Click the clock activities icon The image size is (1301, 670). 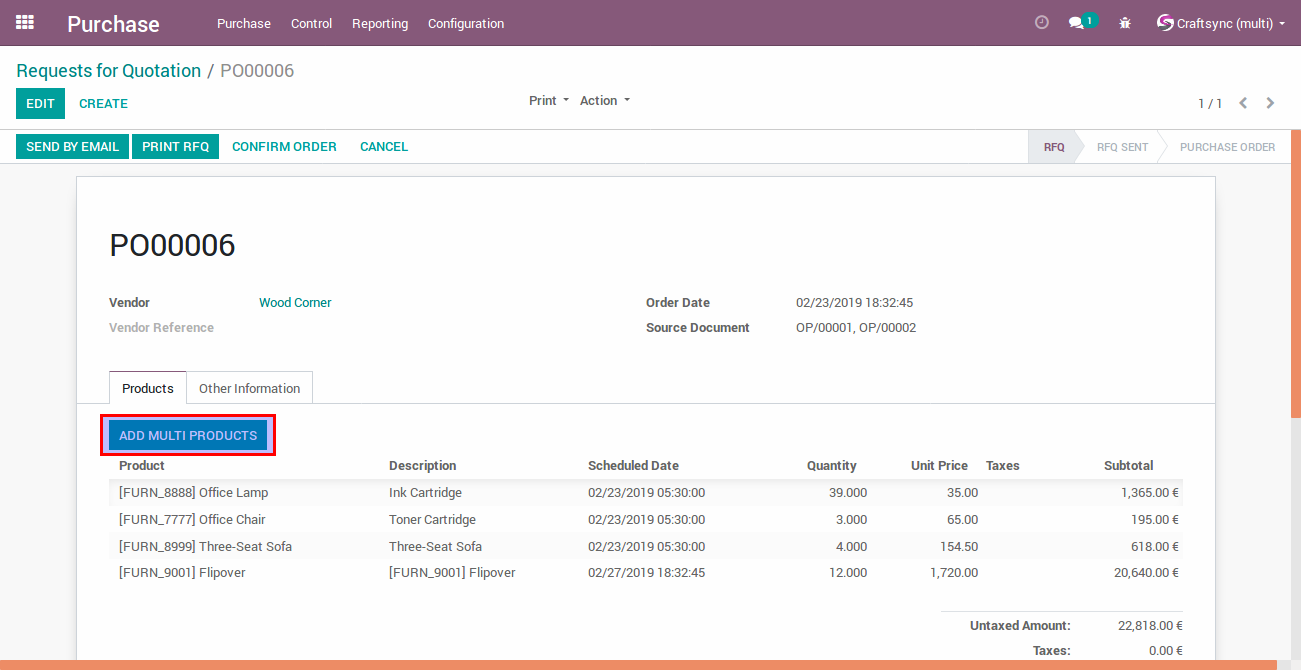click(x=1041, y=22)
